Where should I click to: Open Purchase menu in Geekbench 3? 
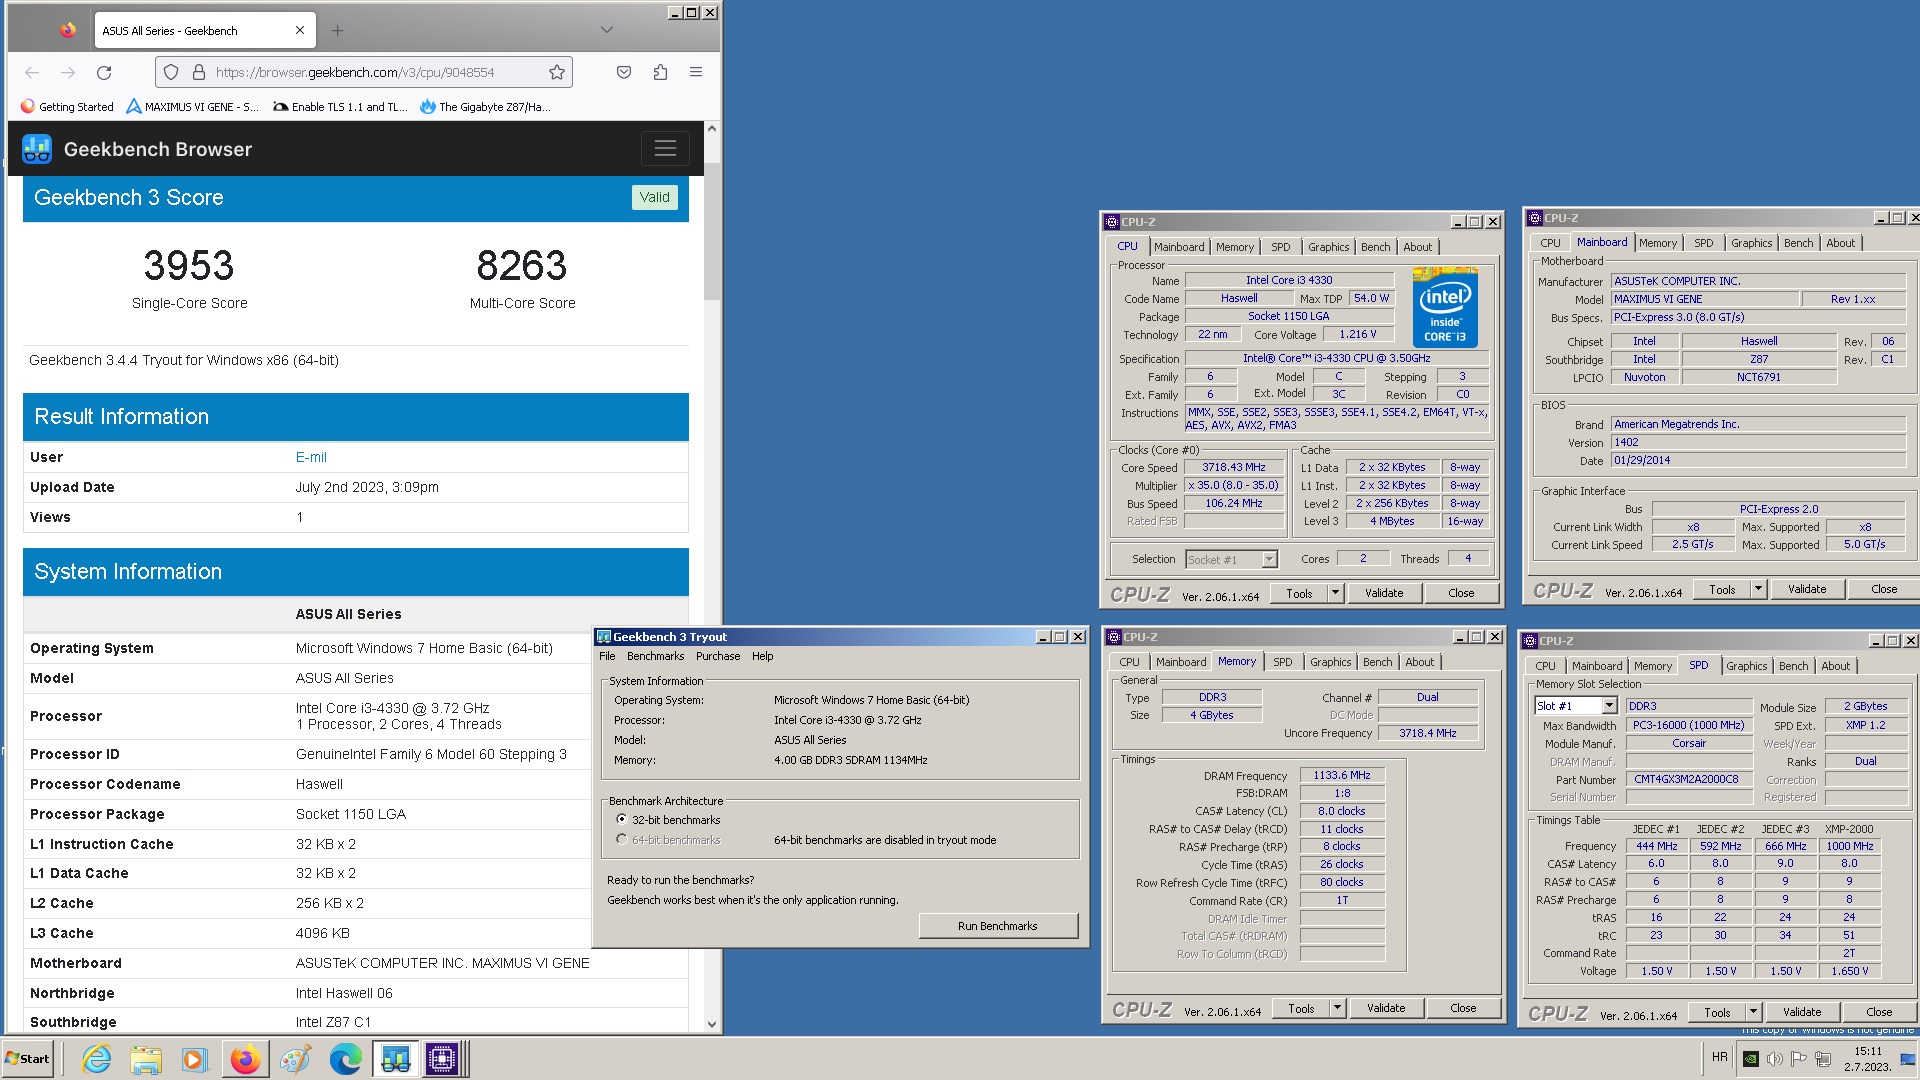718,656
